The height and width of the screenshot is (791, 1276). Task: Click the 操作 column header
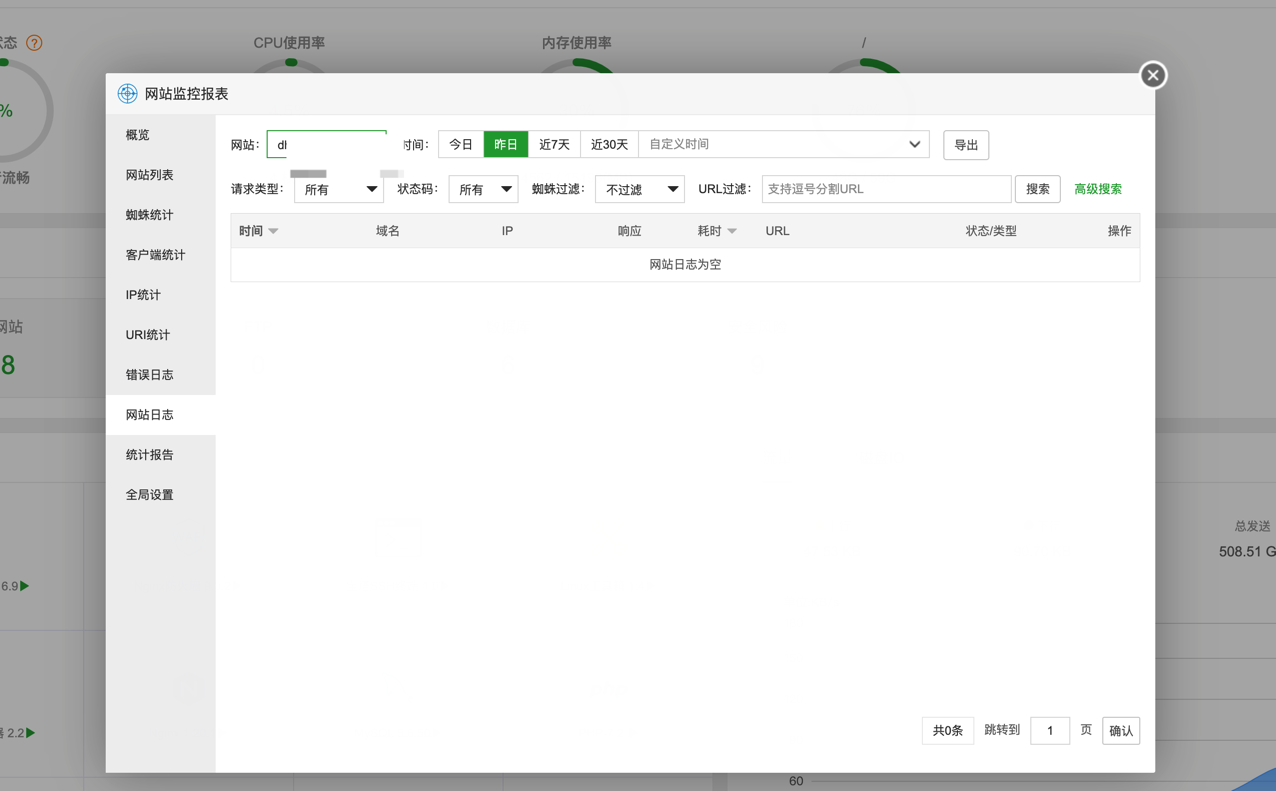1119,231
